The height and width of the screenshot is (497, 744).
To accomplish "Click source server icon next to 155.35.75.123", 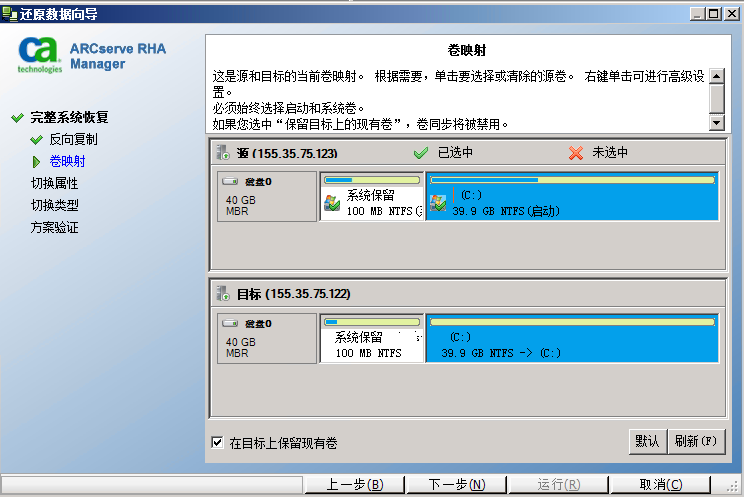I will [223, 152].
